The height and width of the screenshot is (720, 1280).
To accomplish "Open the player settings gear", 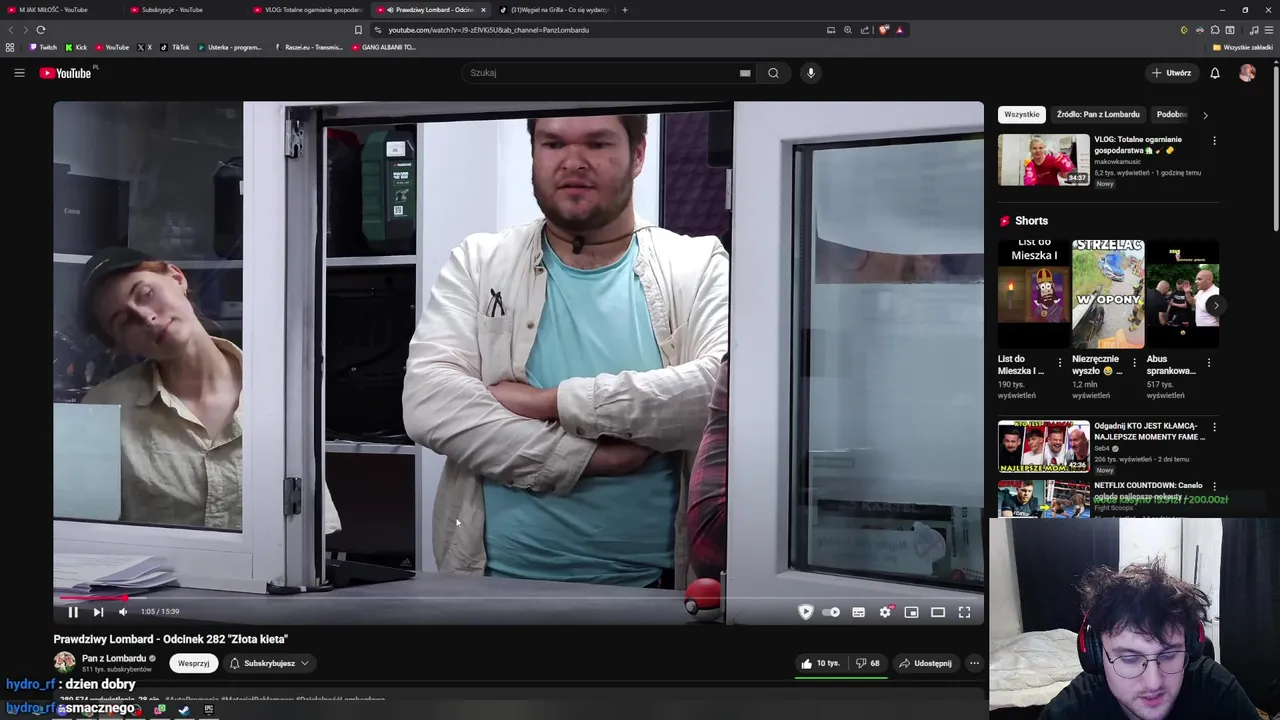I will [885, 612].
